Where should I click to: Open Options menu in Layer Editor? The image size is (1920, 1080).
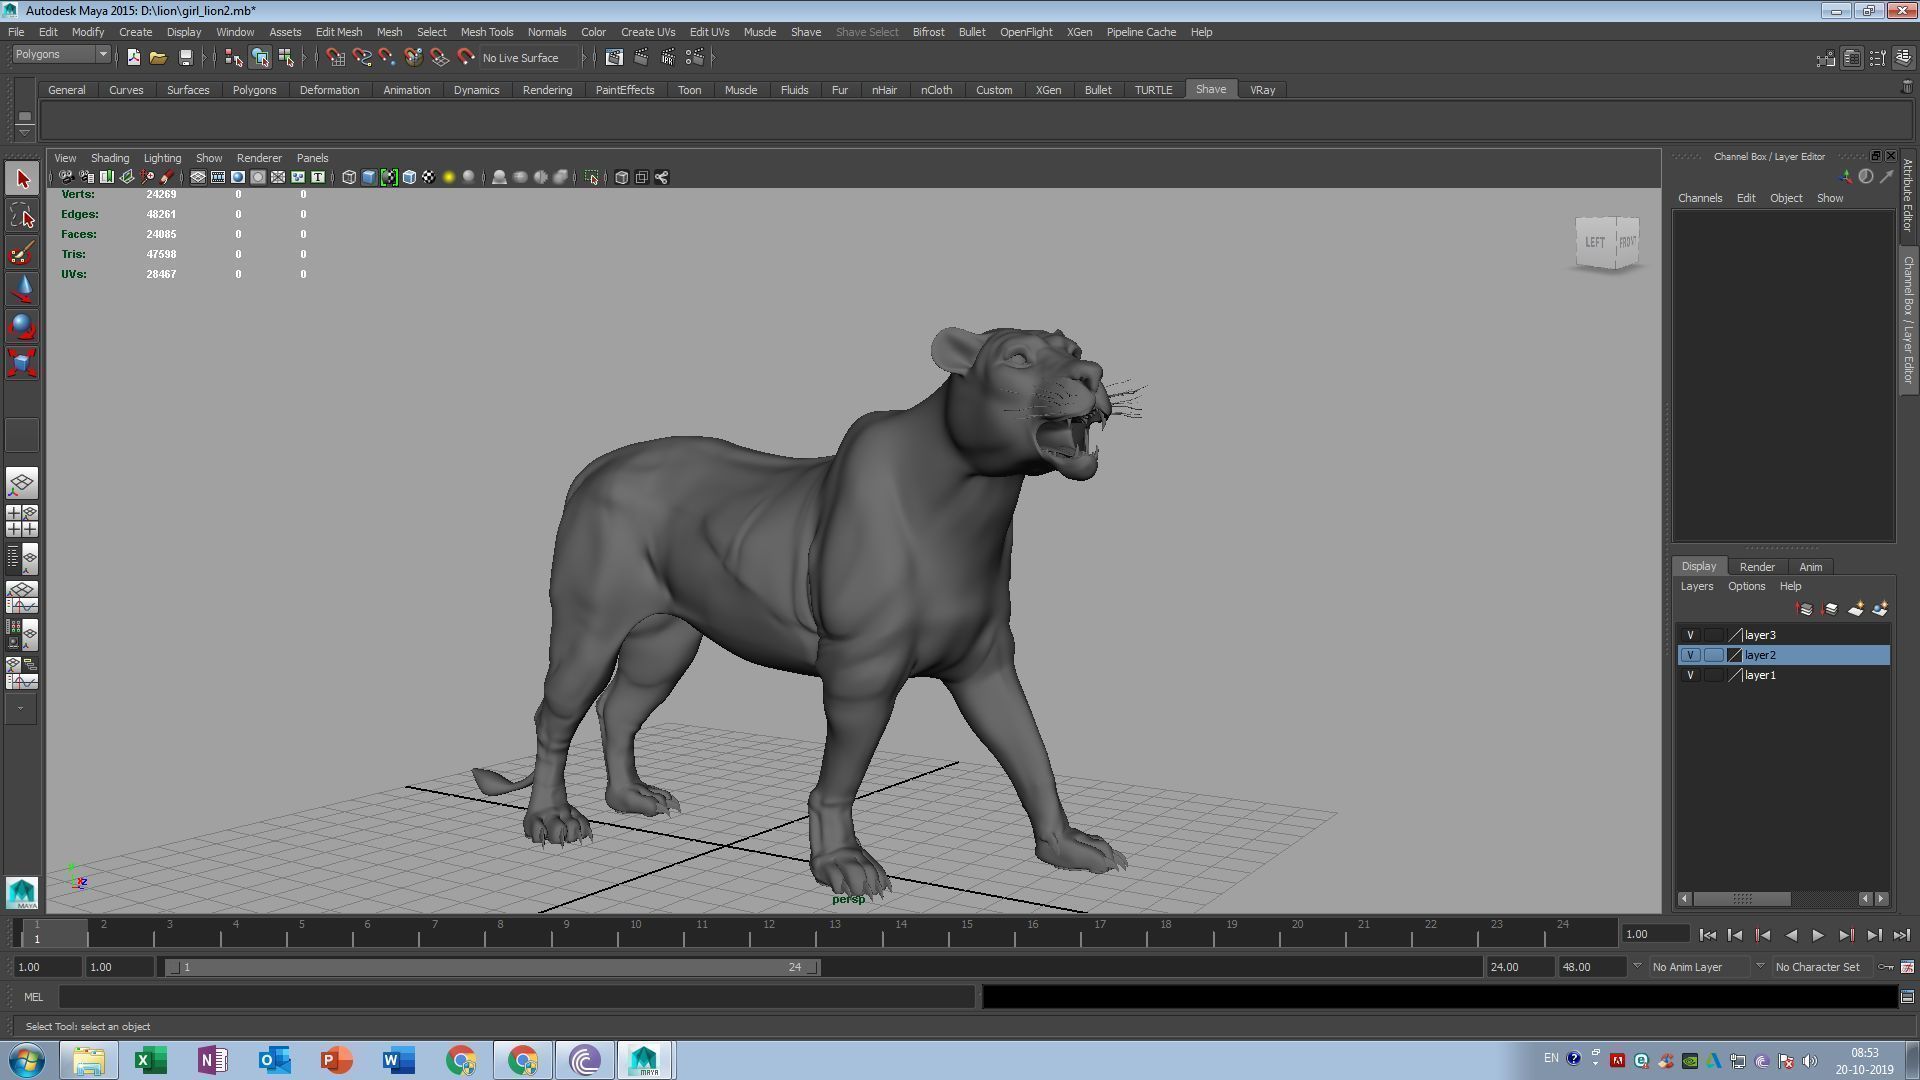click(x=1746, y=587)
